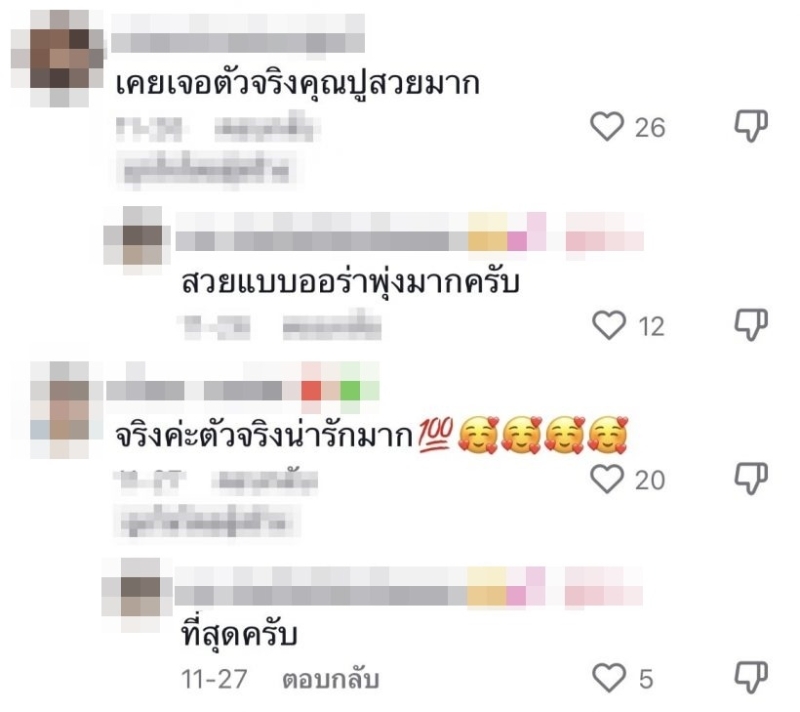
Task: Dislike the comment 'จริงค่ะตัวจริงน่ารักมาก'
Action: click(x=751, y=478)
